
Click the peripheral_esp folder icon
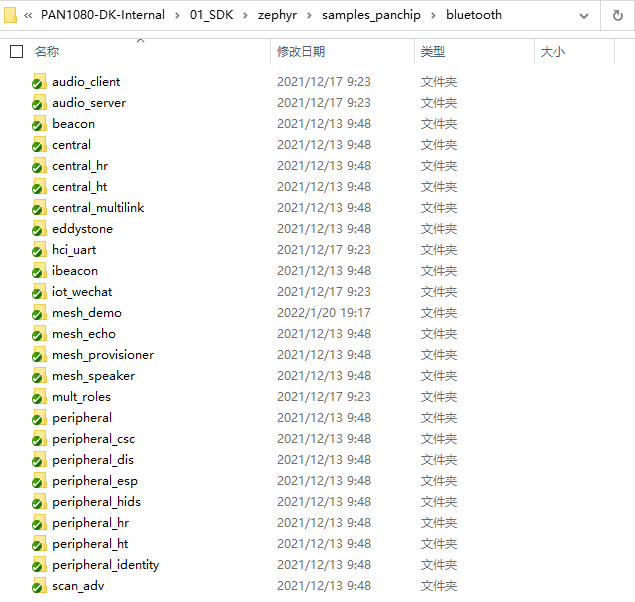click(x=39, y=481)
